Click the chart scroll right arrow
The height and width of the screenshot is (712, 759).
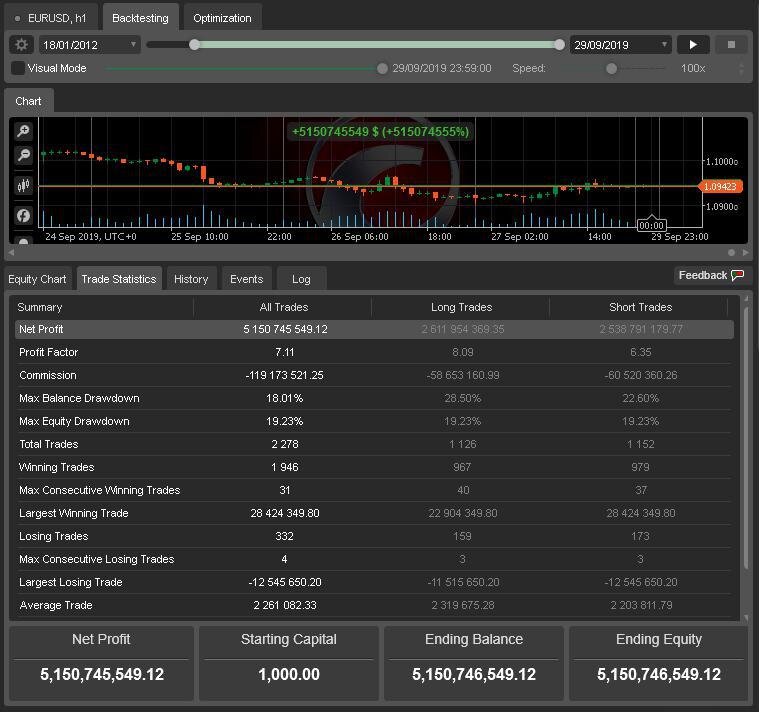coord(745,253)
